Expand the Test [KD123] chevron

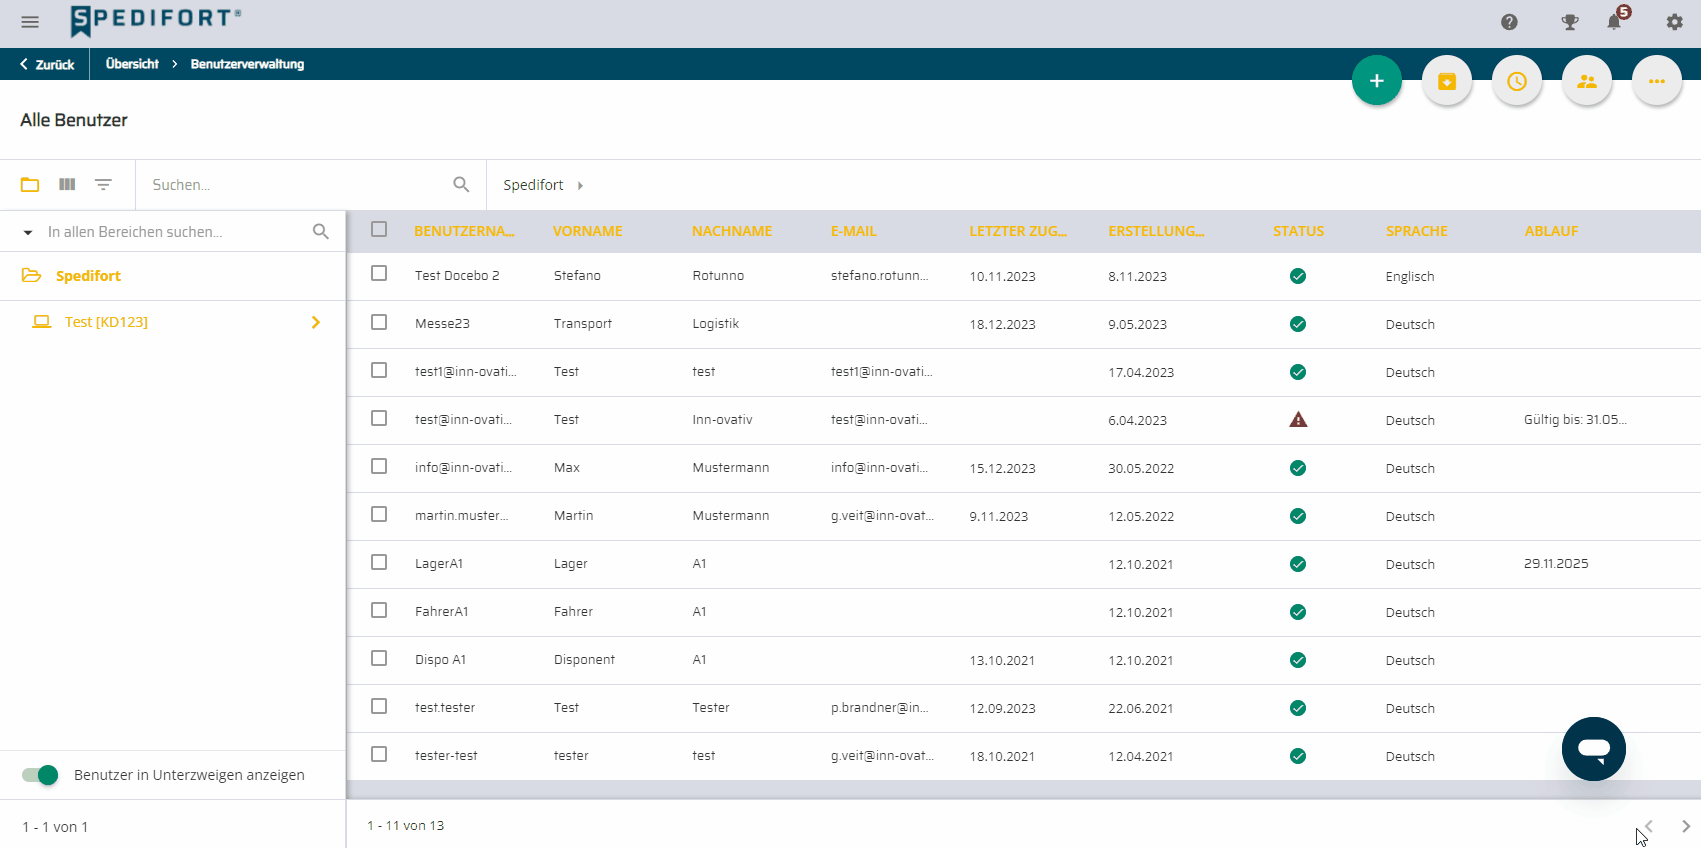pyautogui.click(x=316, y=322)
